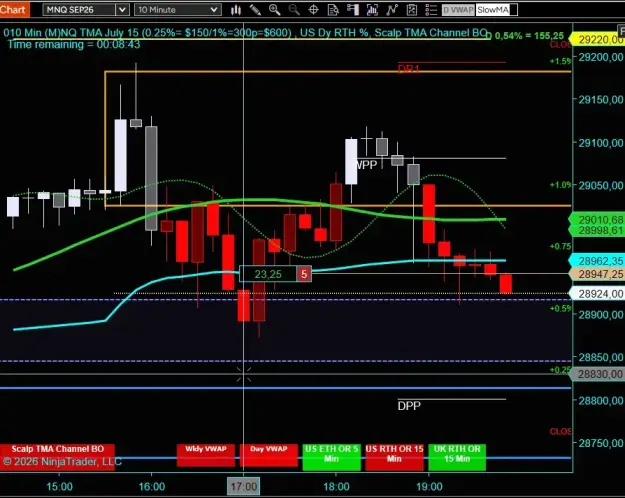This screenshot has height=498, width=625.
Task: Open the indicators icon
Action: [x=372, y=10]
